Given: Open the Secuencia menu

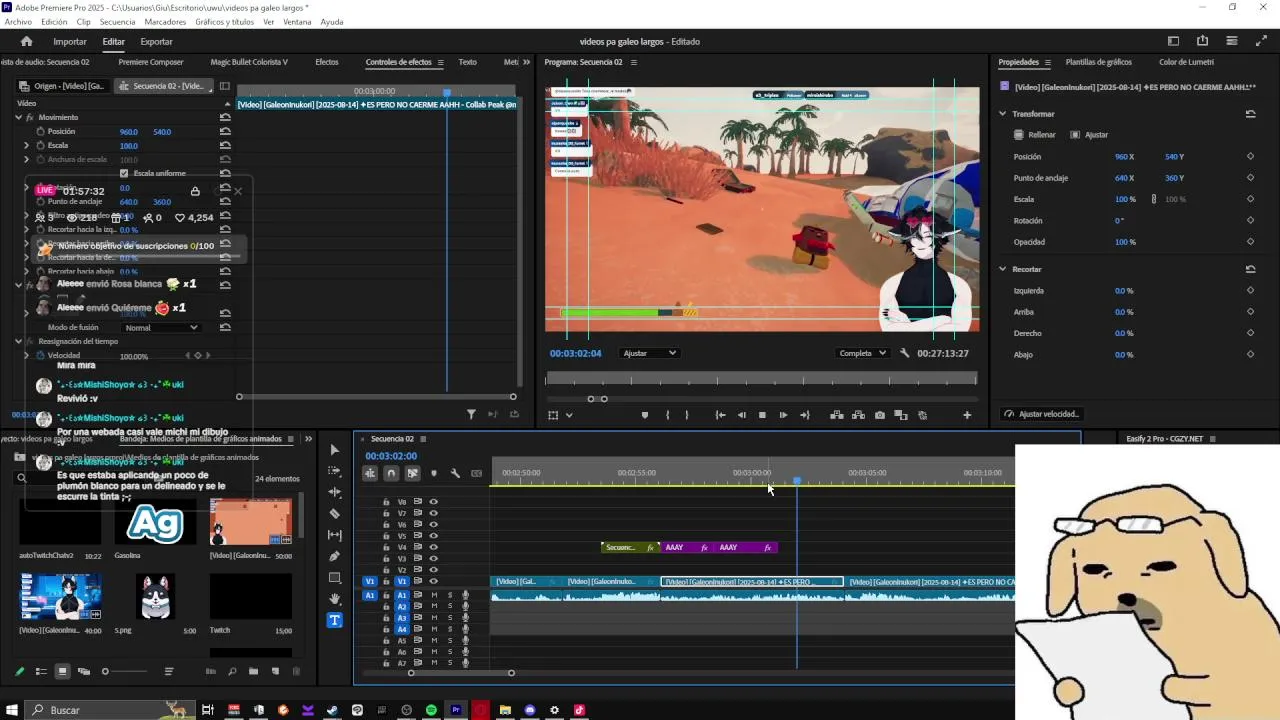Looking at the screenshot, I should click(117, 22).
